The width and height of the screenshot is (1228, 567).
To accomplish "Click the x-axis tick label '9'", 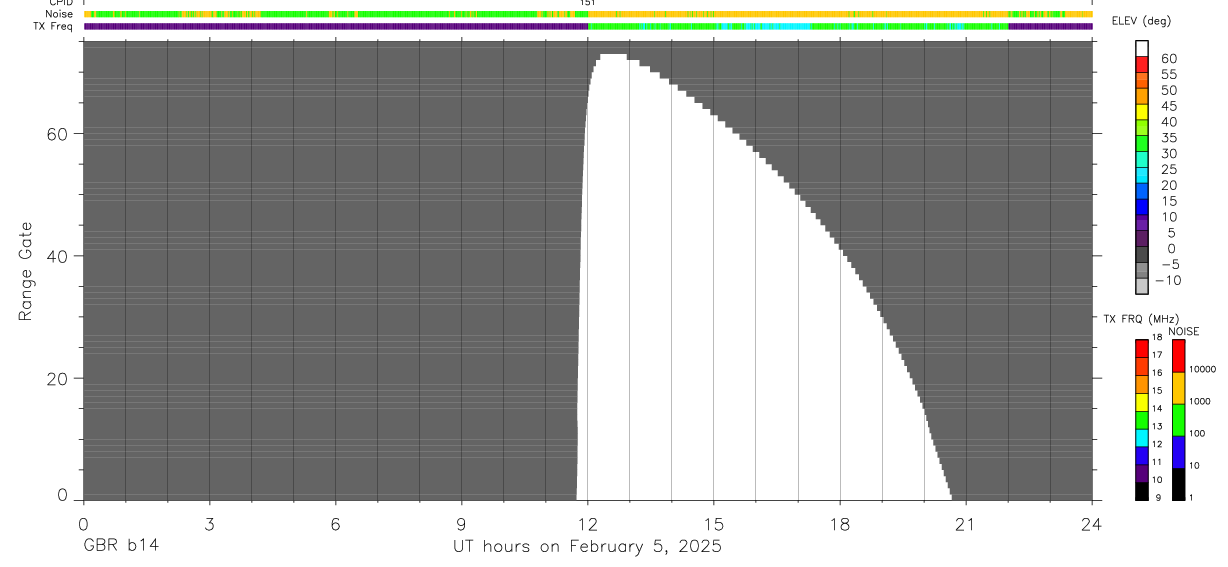I will pyautogui.click(x=461, y=523).
